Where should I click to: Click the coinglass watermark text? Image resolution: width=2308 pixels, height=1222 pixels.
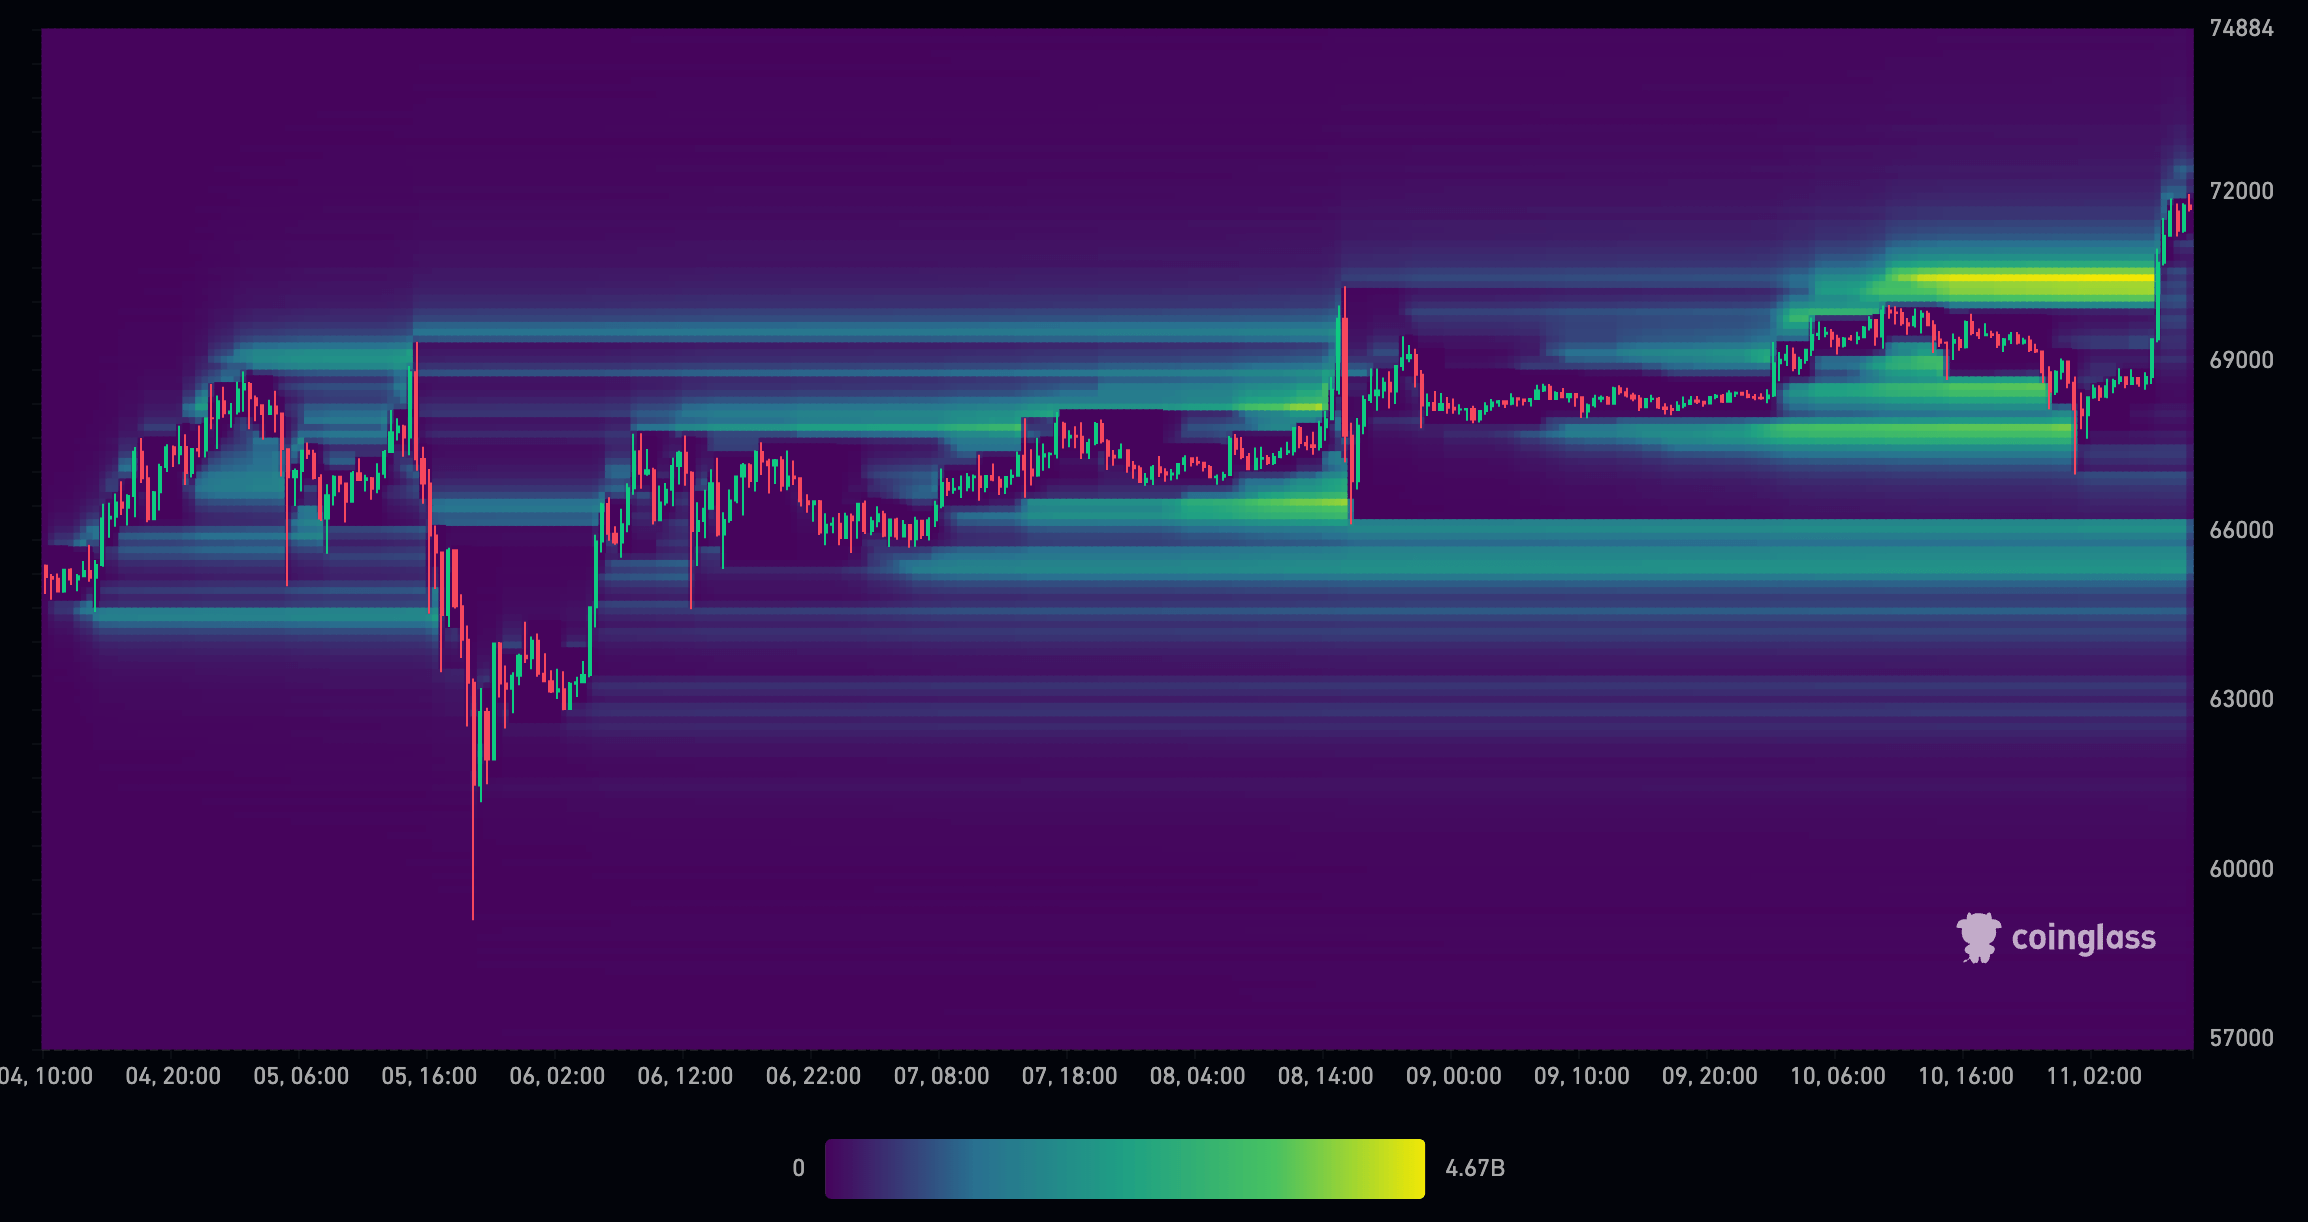[x=2083, y=938]
